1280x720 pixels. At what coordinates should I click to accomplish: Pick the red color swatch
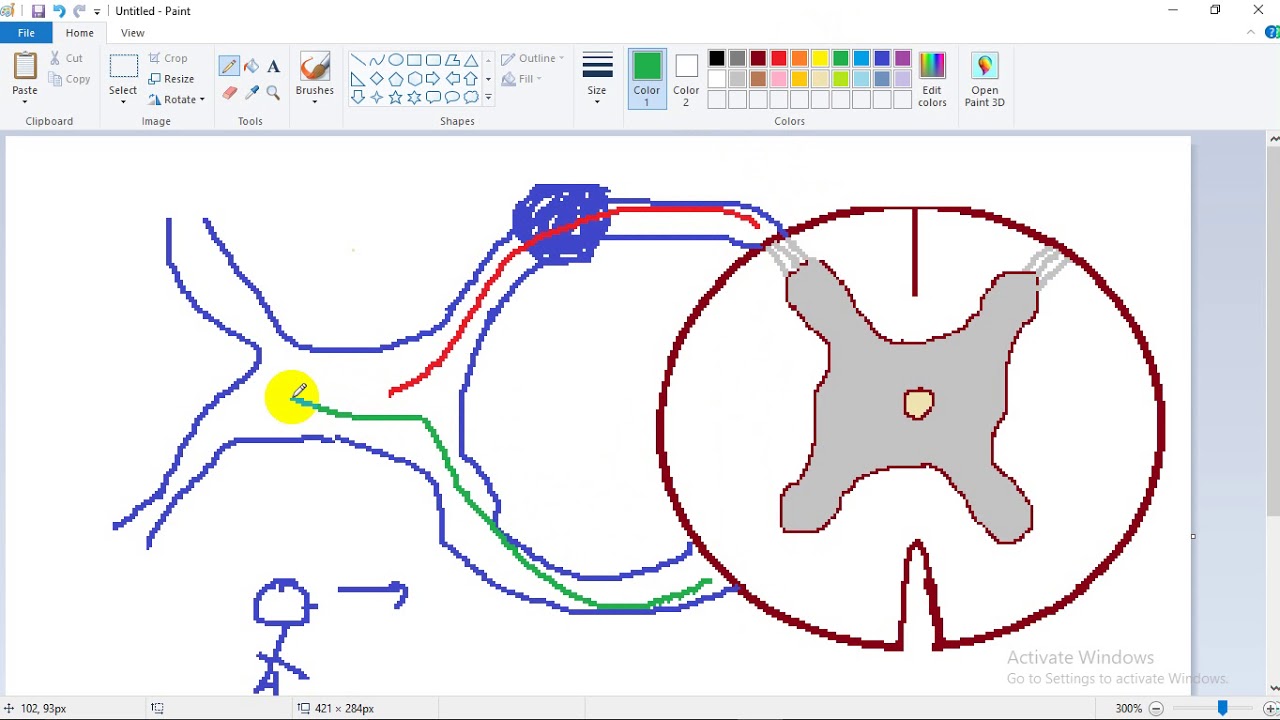(x=779, y=59)
